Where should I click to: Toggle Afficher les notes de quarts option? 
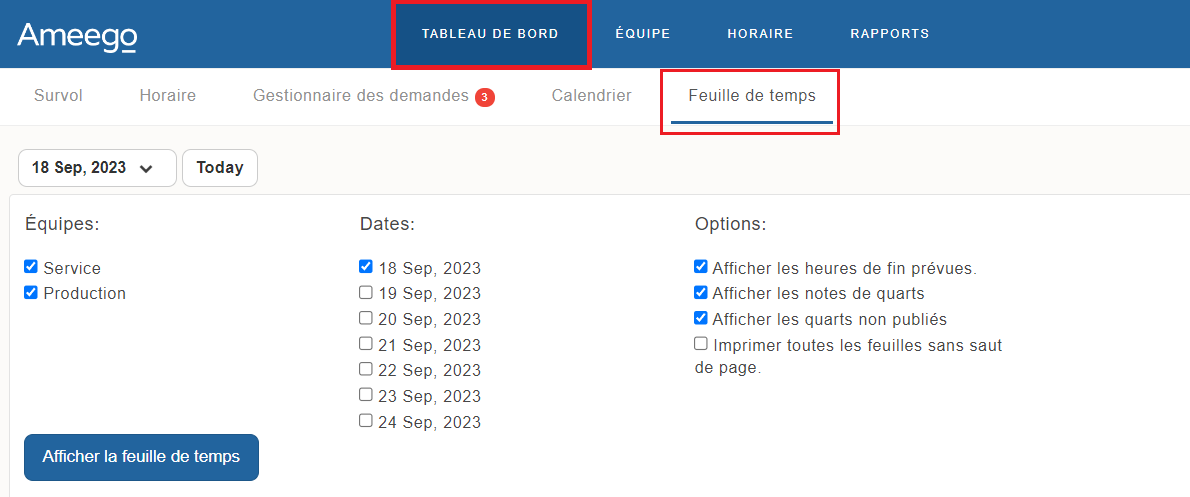tap(701, 293)
